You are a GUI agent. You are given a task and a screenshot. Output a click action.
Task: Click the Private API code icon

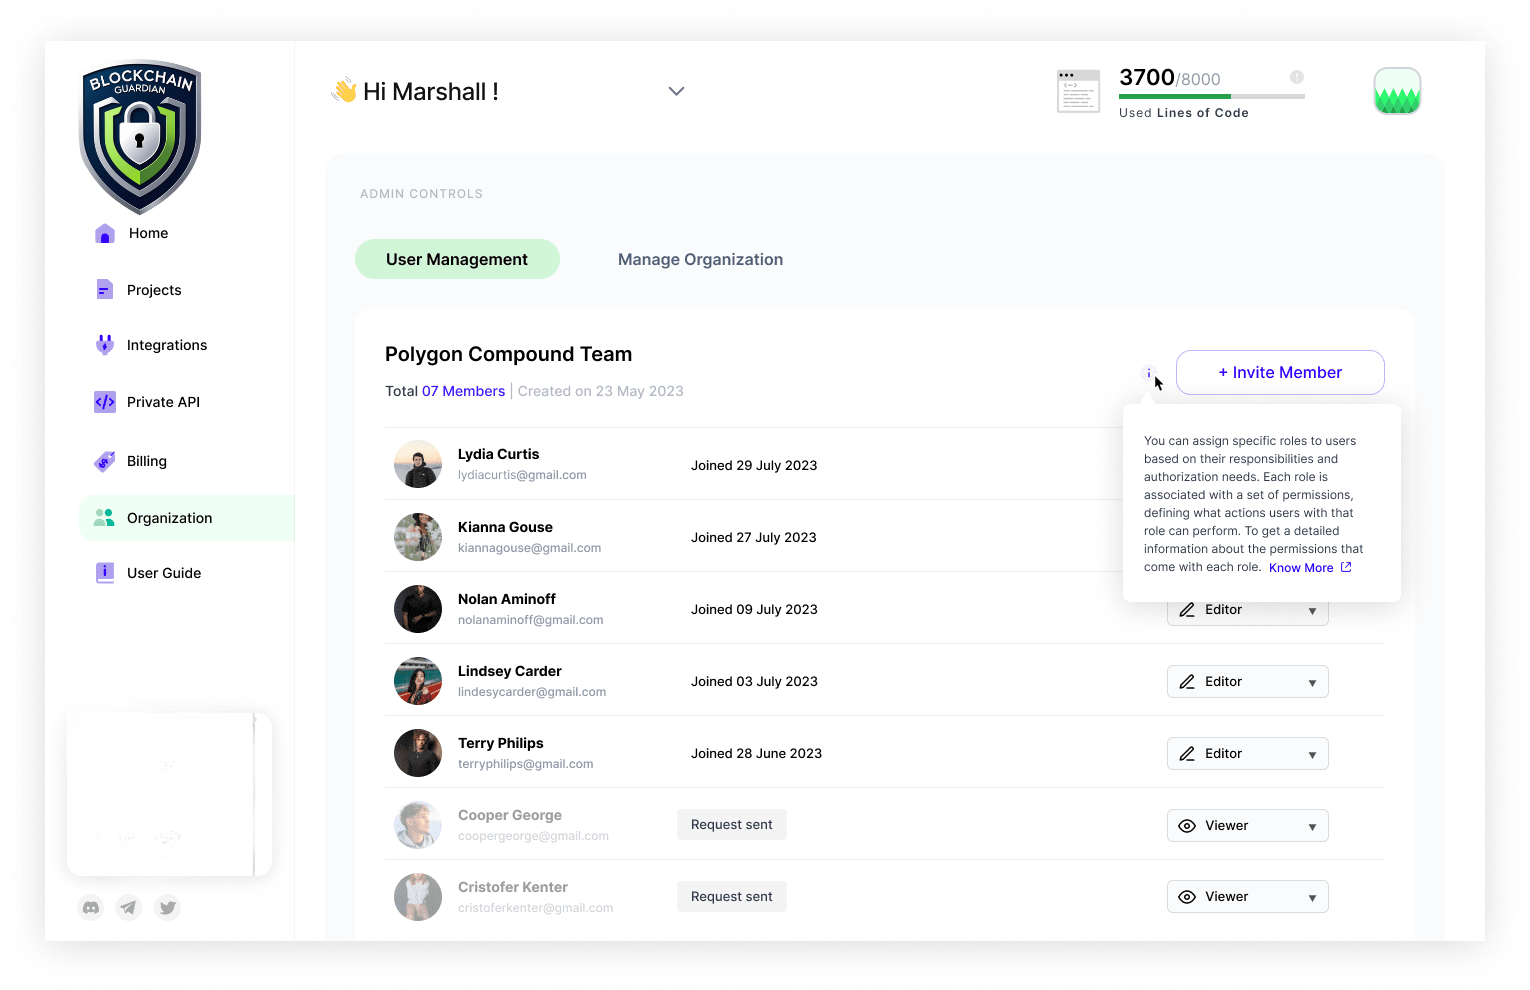pyautogui.click(x=104, y=401)
